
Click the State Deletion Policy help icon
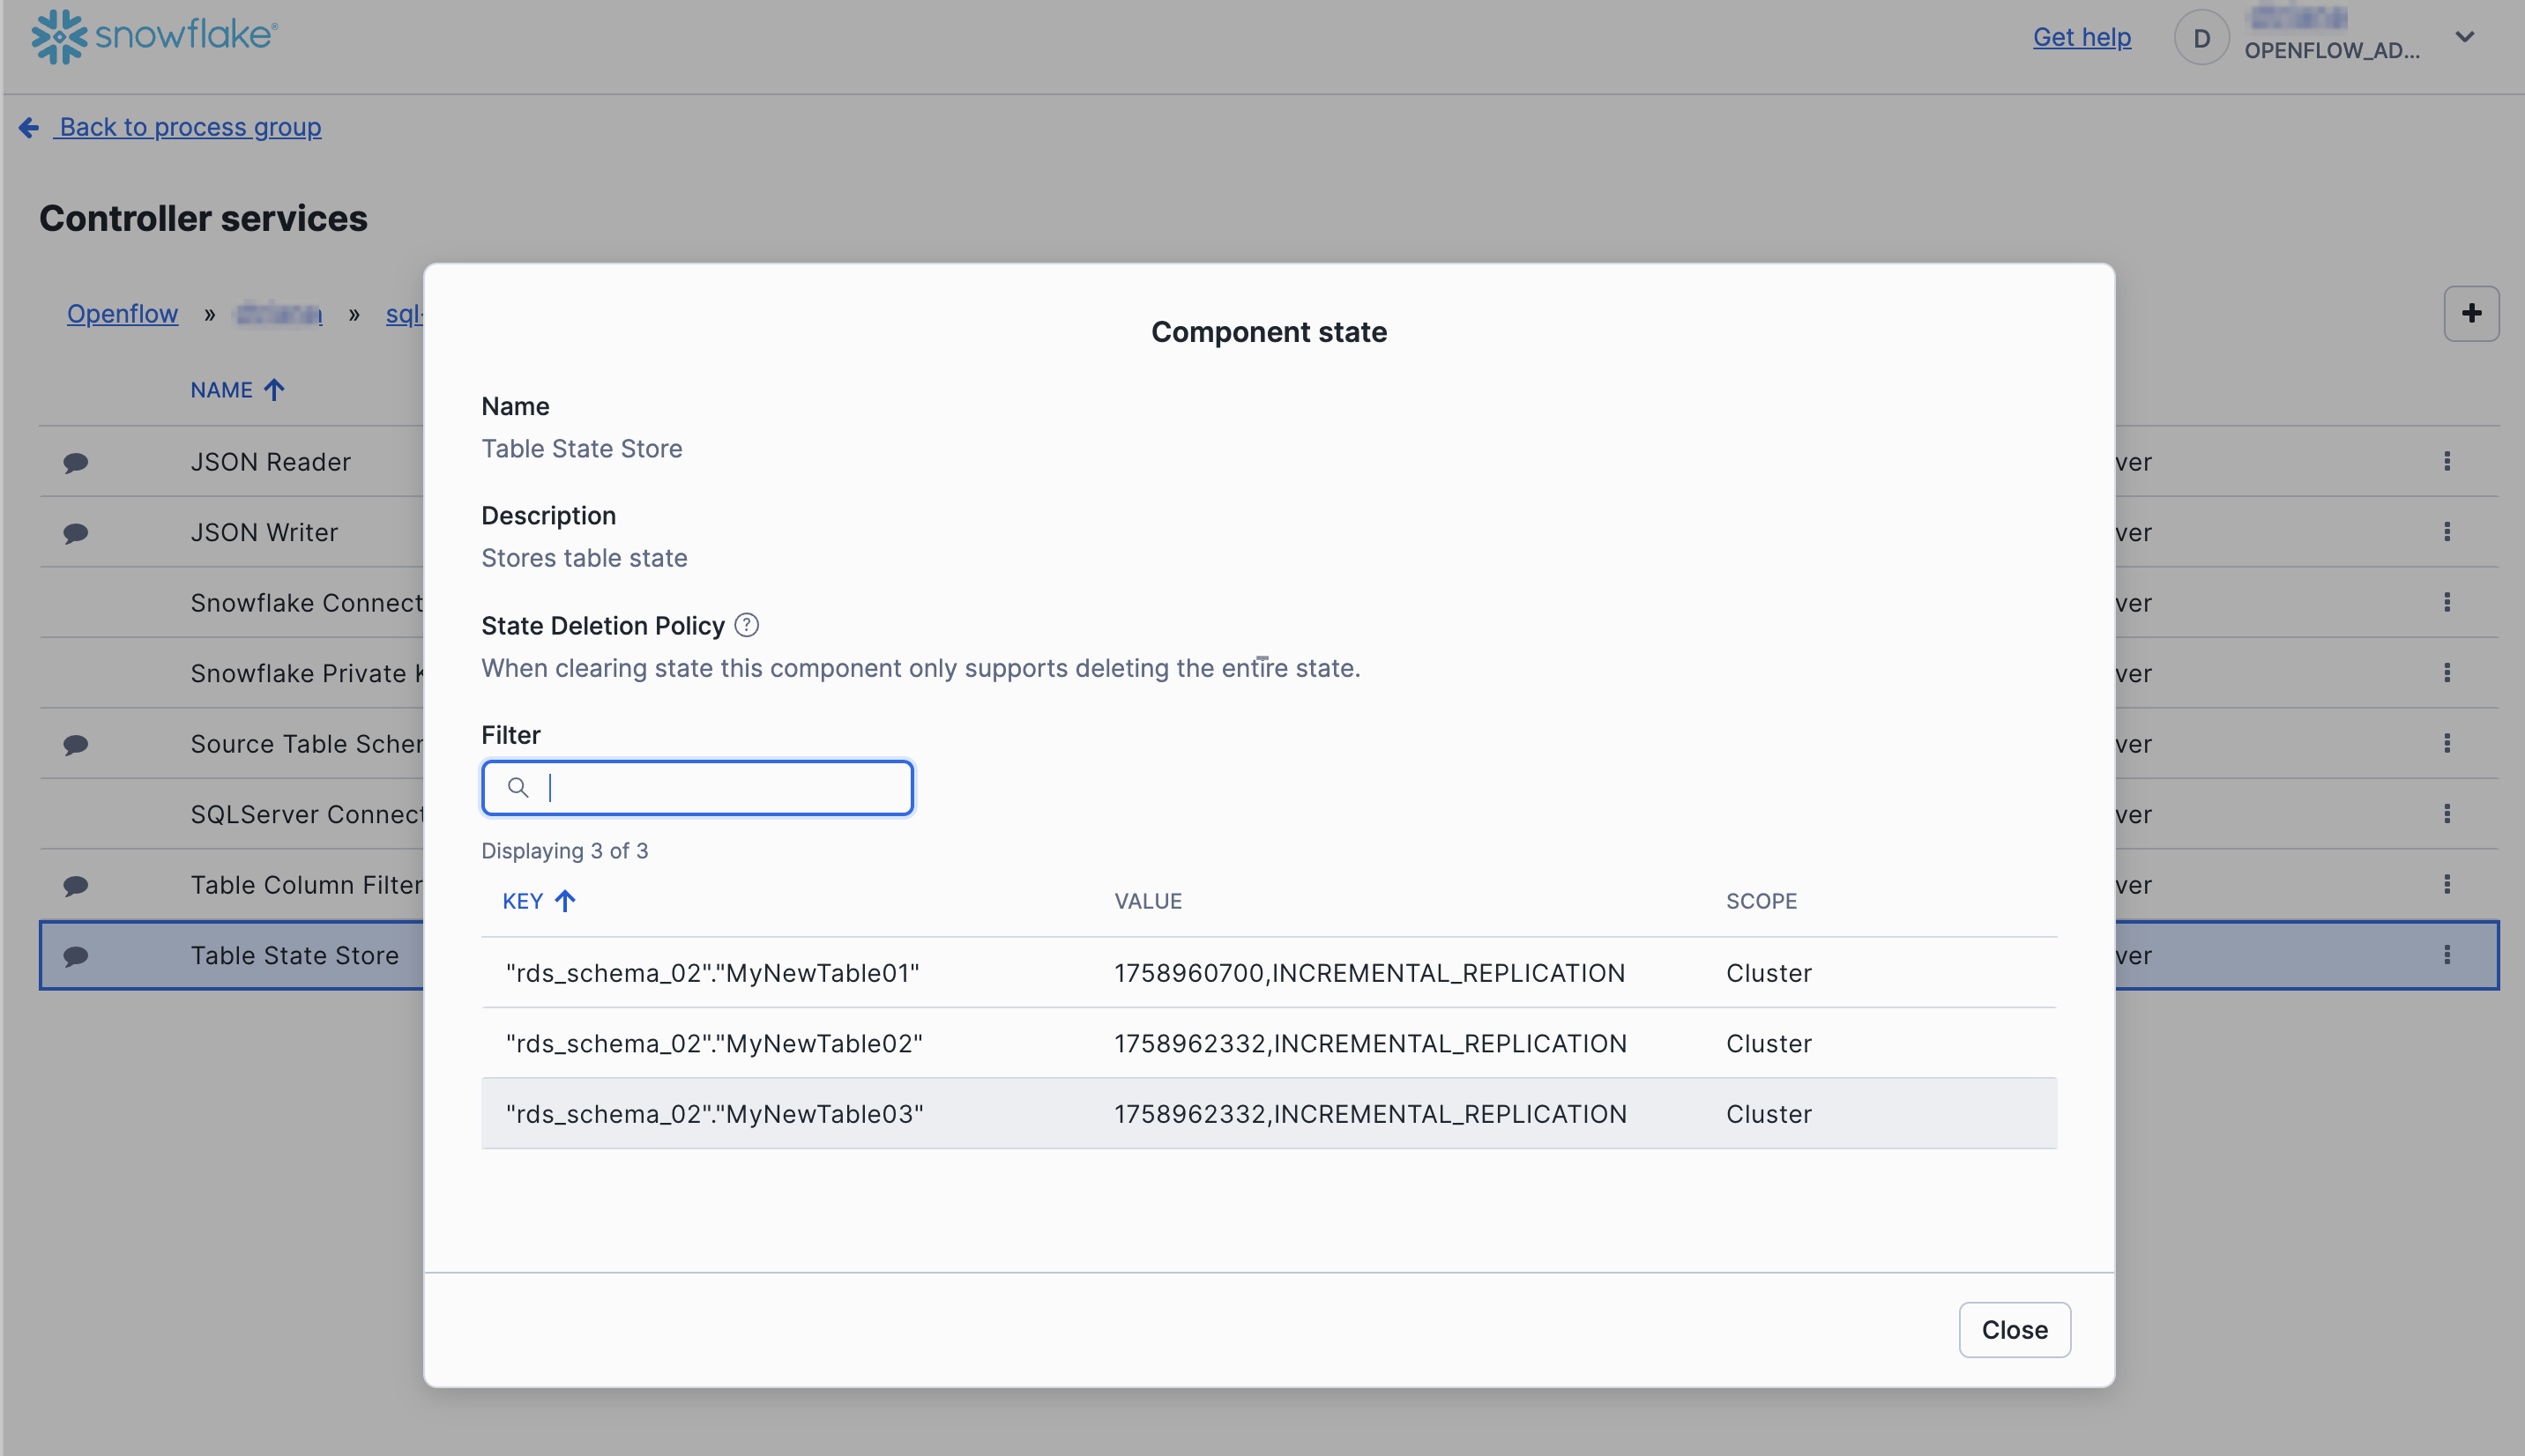point(746,625)
